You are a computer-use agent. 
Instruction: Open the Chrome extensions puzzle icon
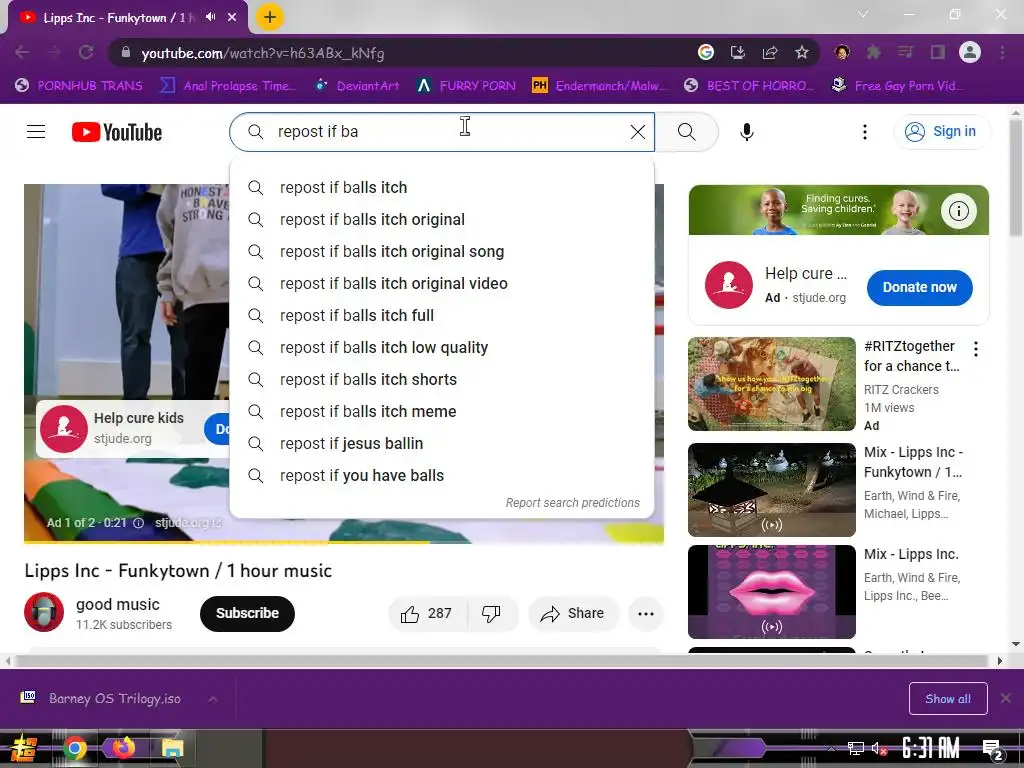point(874,52)
